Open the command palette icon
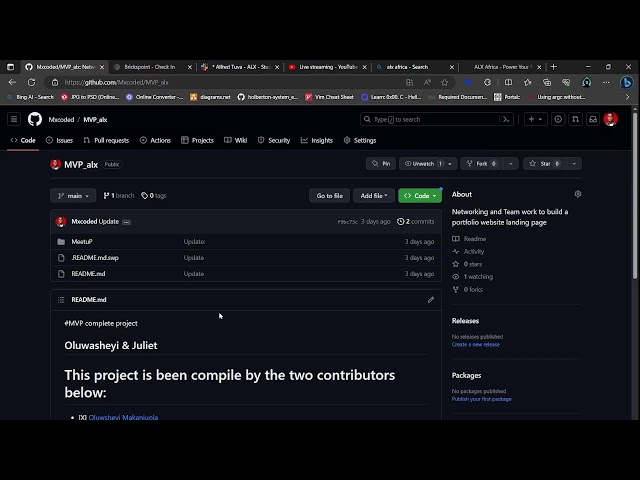This screenshot has width=640, height=480. tap(506, 119)
